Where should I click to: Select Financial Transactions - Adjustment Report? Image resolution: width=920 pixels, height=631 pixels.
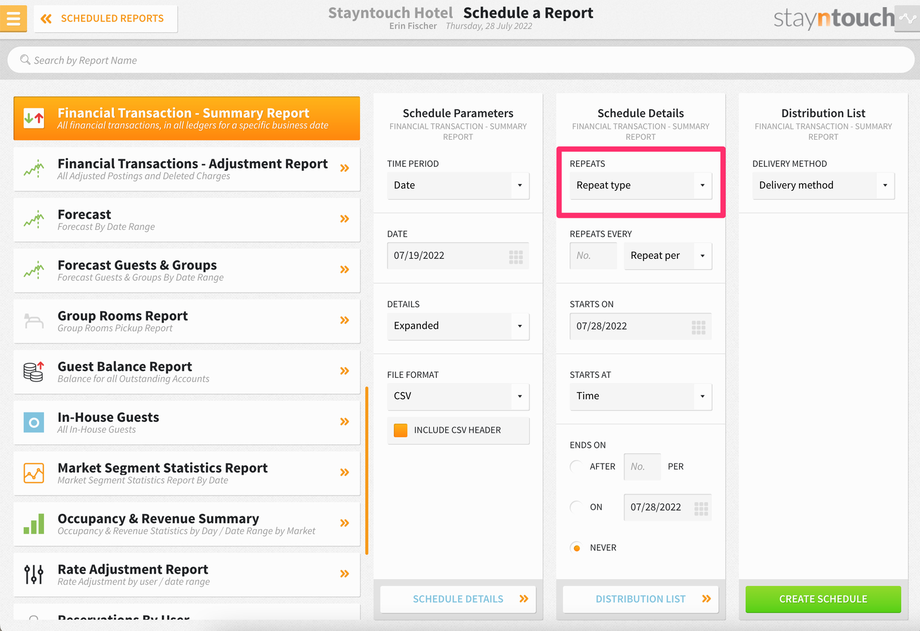point(187,169)
